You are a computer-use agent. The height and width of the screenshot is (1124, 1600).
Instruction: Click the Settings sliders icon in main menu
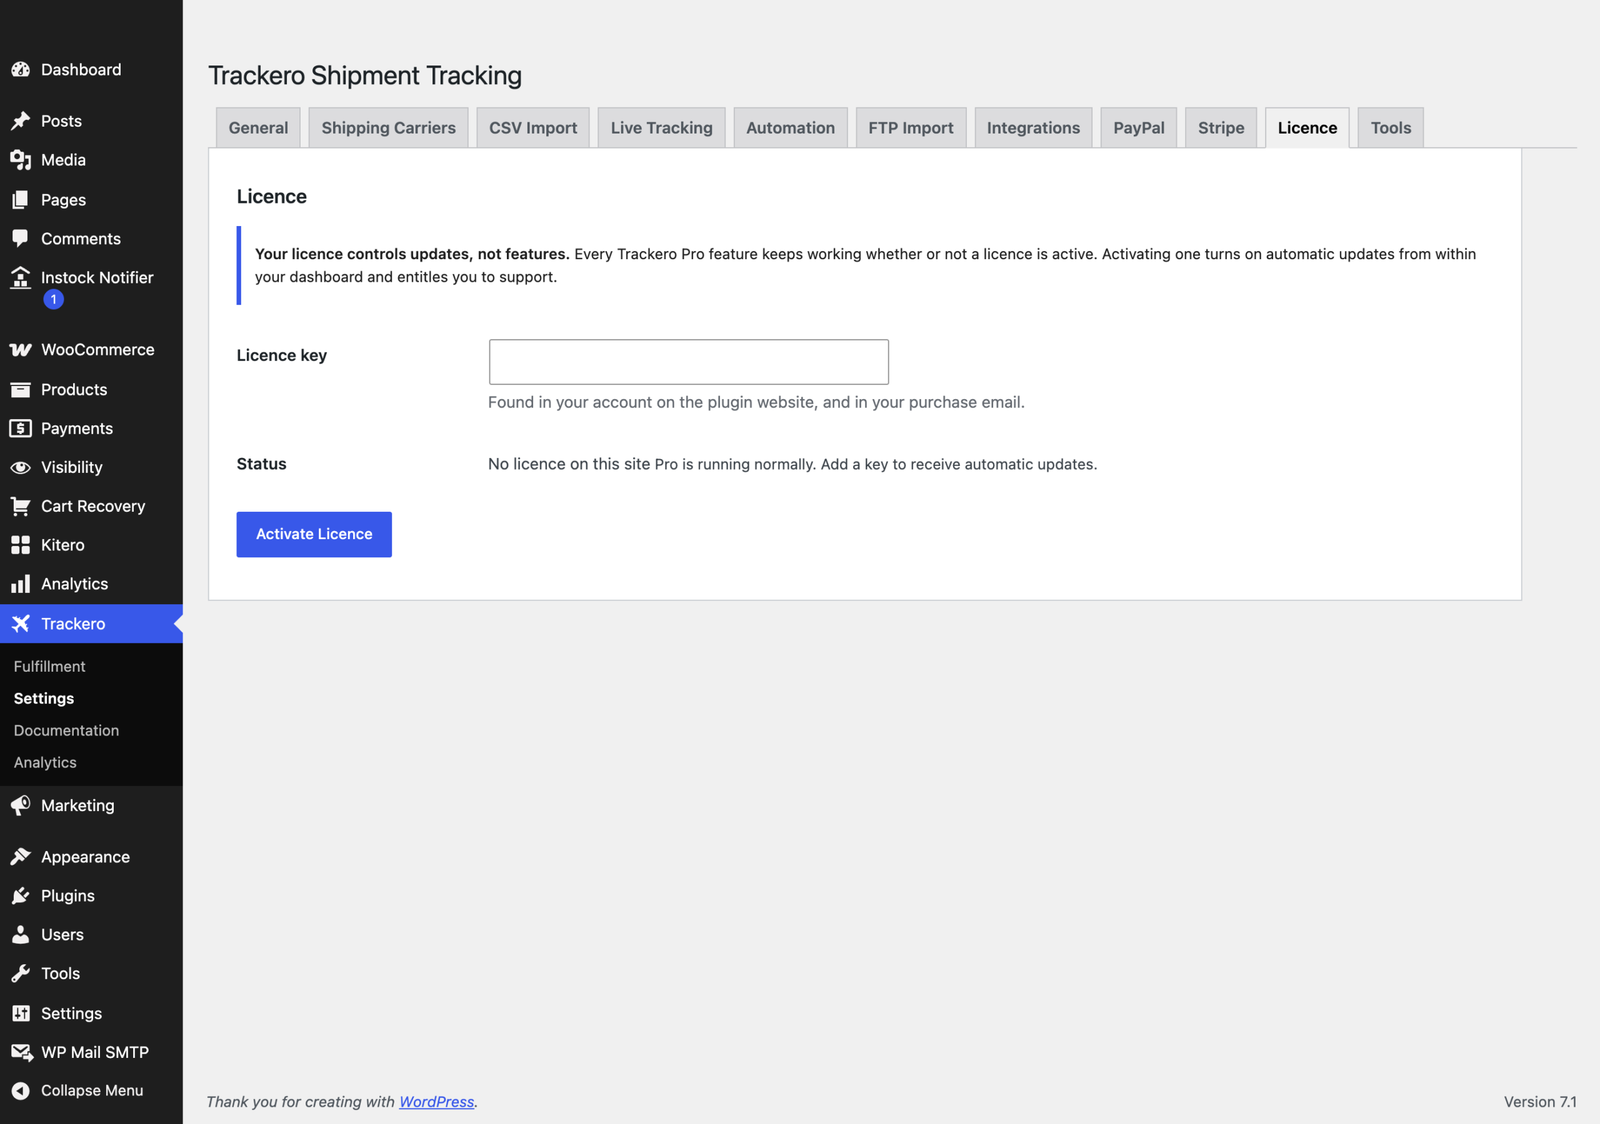coord(20,1014)
